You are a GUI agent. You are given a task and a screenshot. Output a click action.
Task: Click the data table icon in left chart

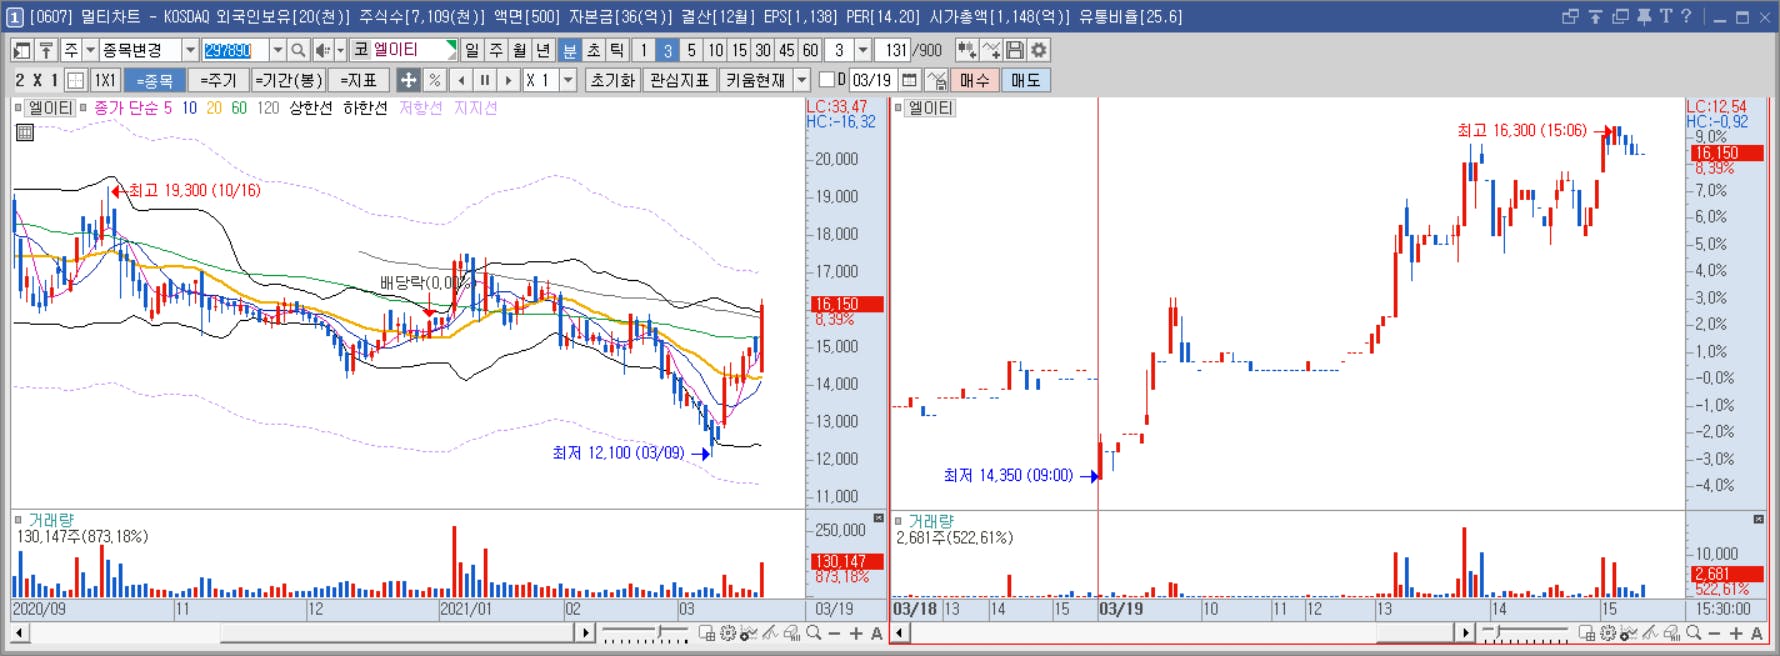click(25, 132)
